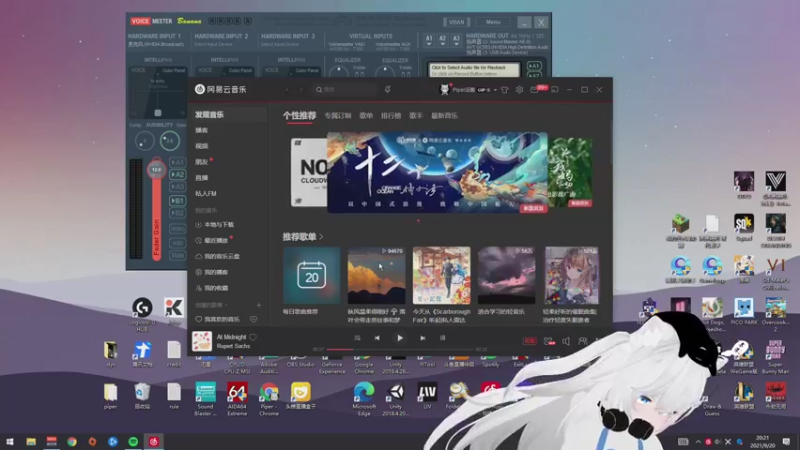The height and width of the screenshot is (450, 800).
Task: Click the VBAN button in Voicemeeter
Action: (x=456, y=22)
